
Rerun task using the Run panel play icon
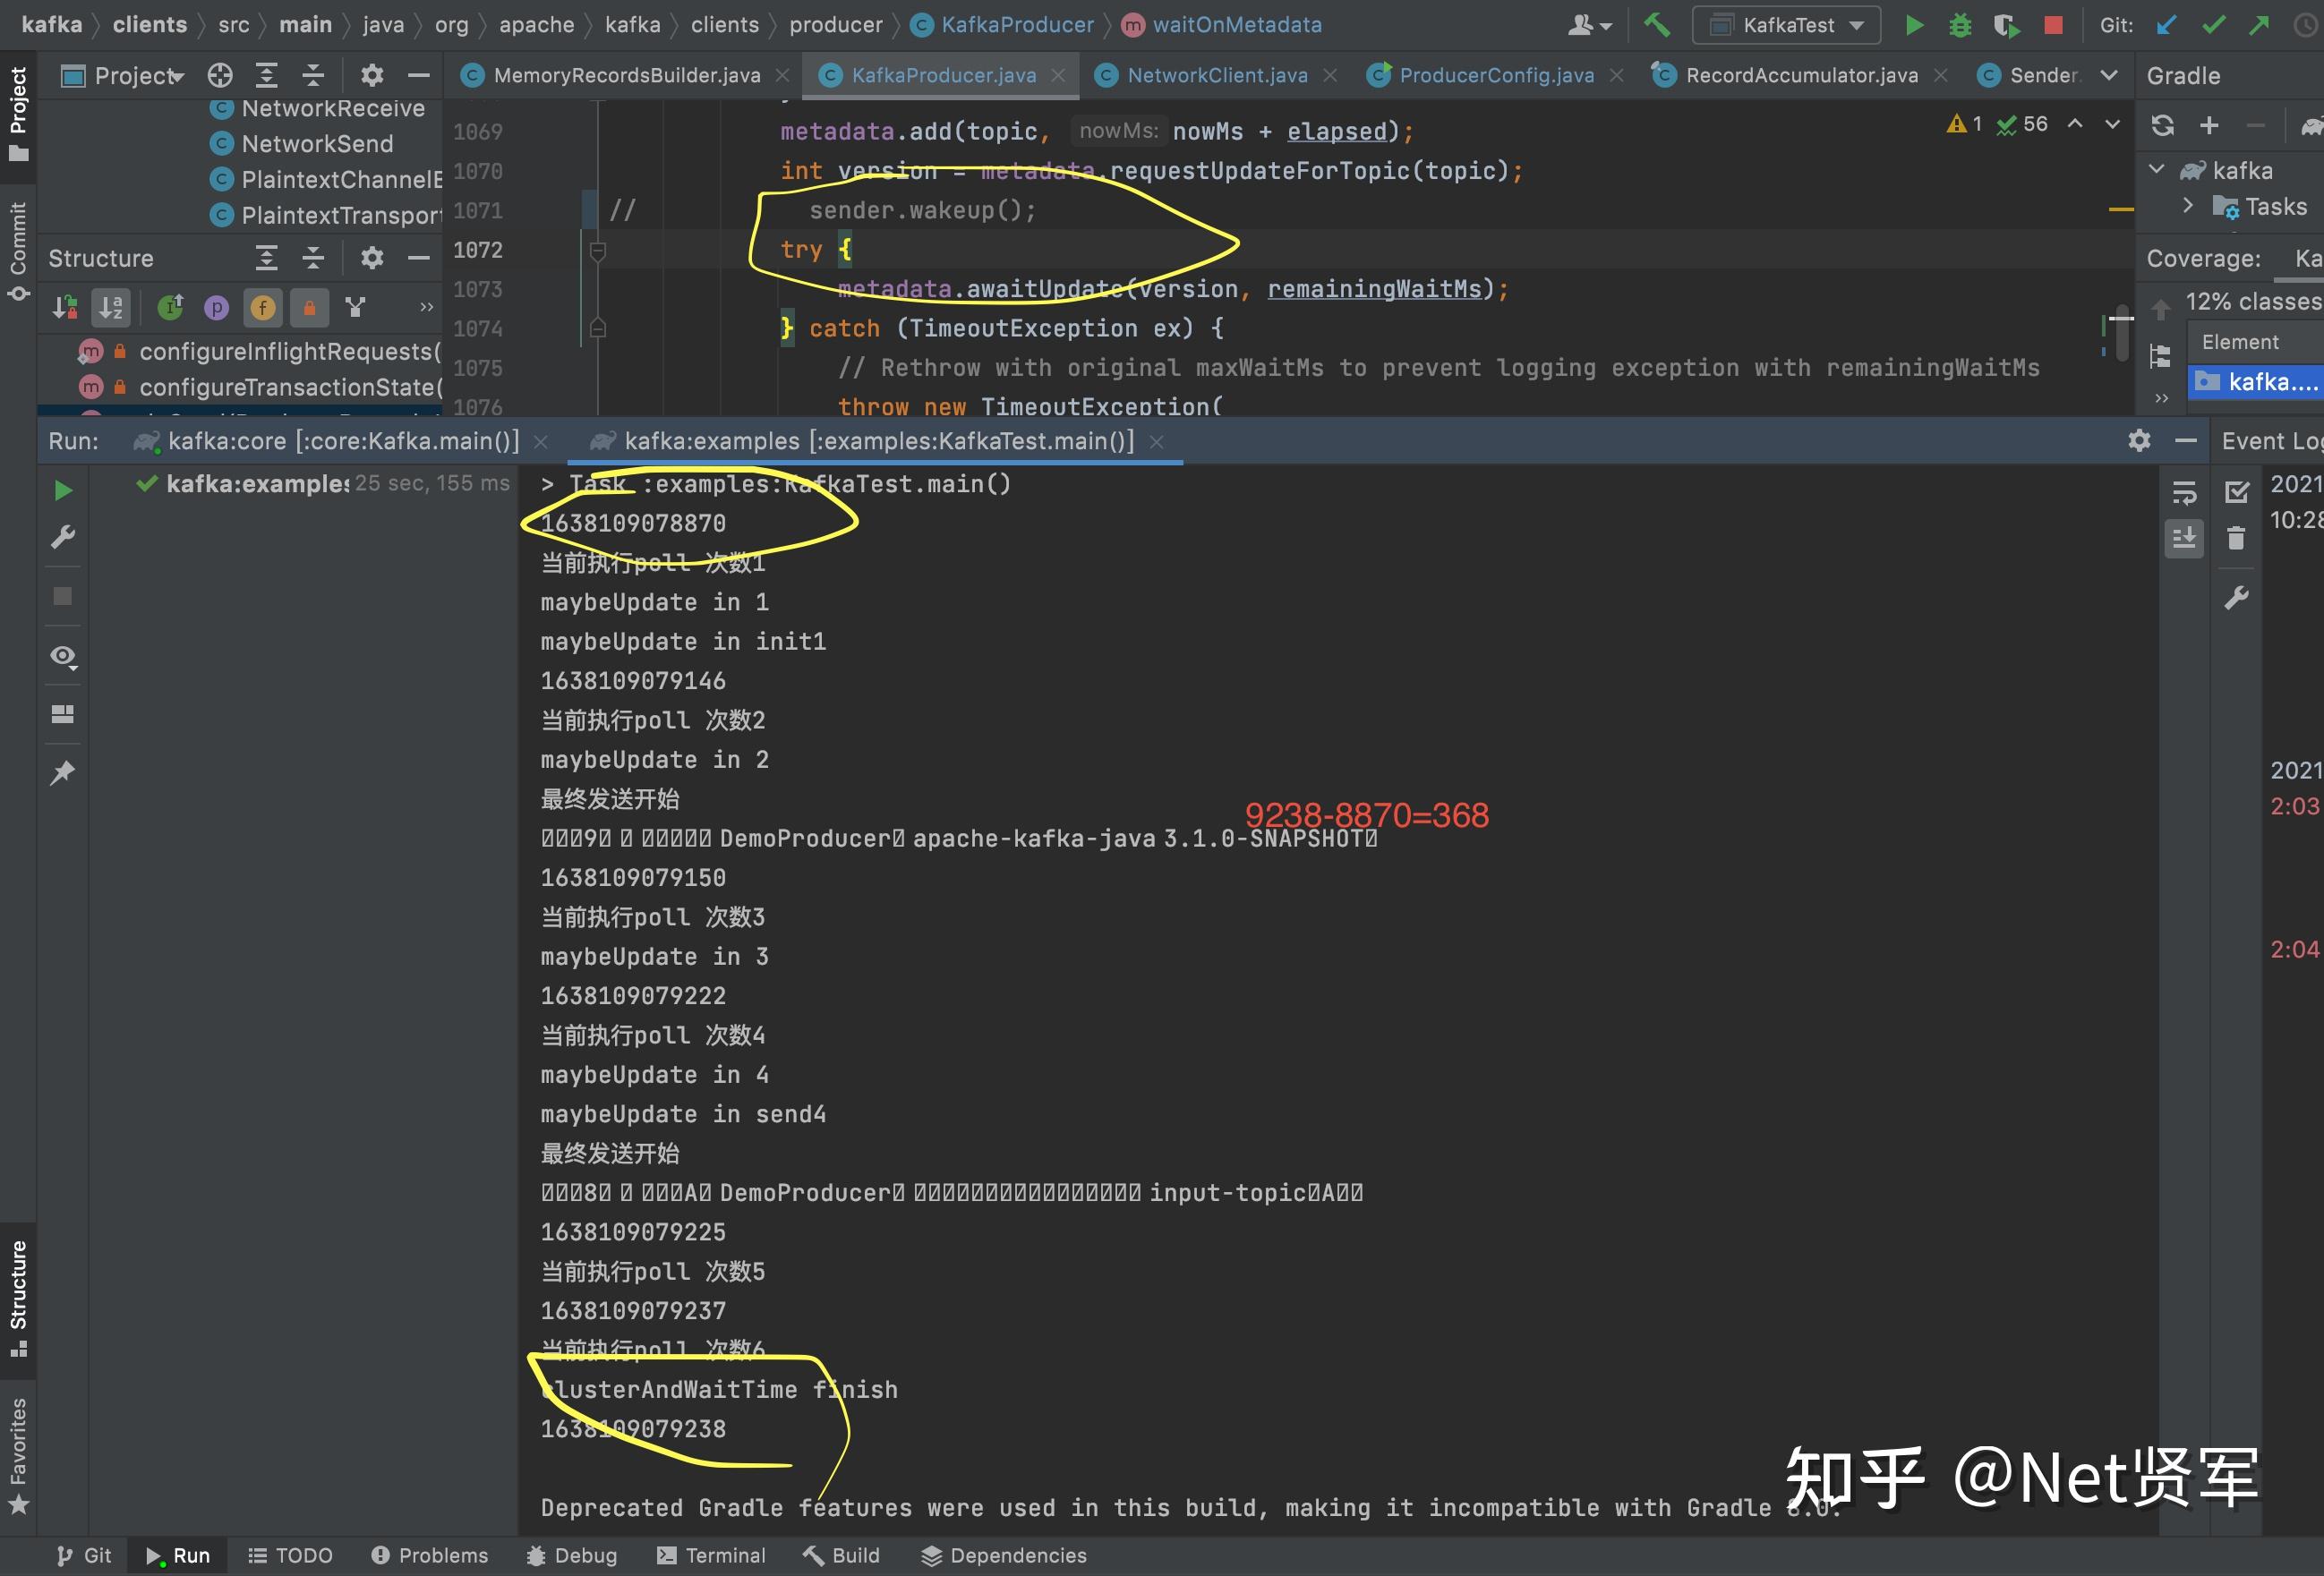(x=63, y=490)
